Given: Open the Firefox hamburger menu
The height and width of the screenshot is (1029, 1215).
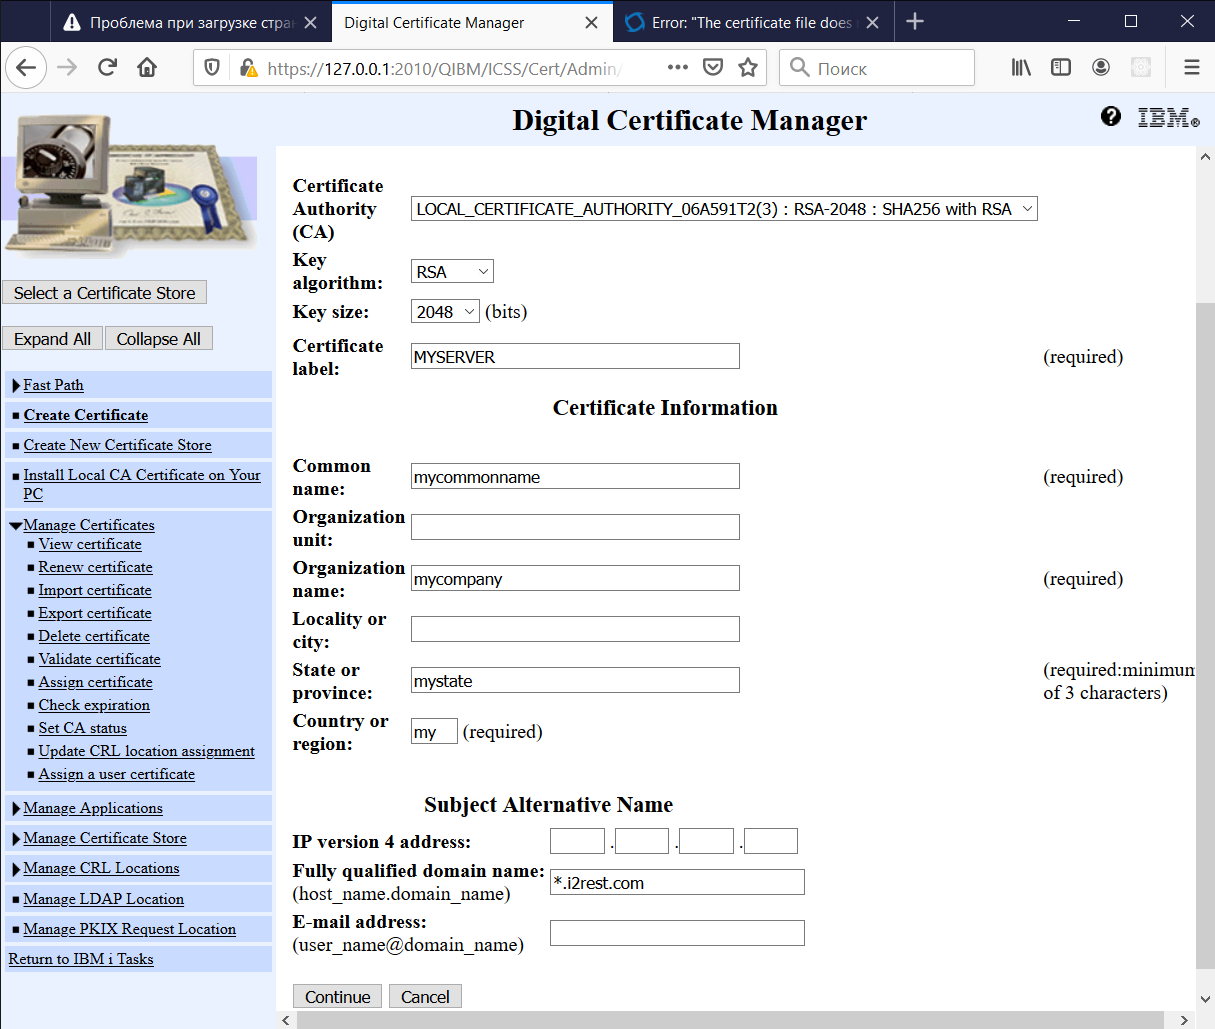Looking at the screenshot, I should 1191,67.
